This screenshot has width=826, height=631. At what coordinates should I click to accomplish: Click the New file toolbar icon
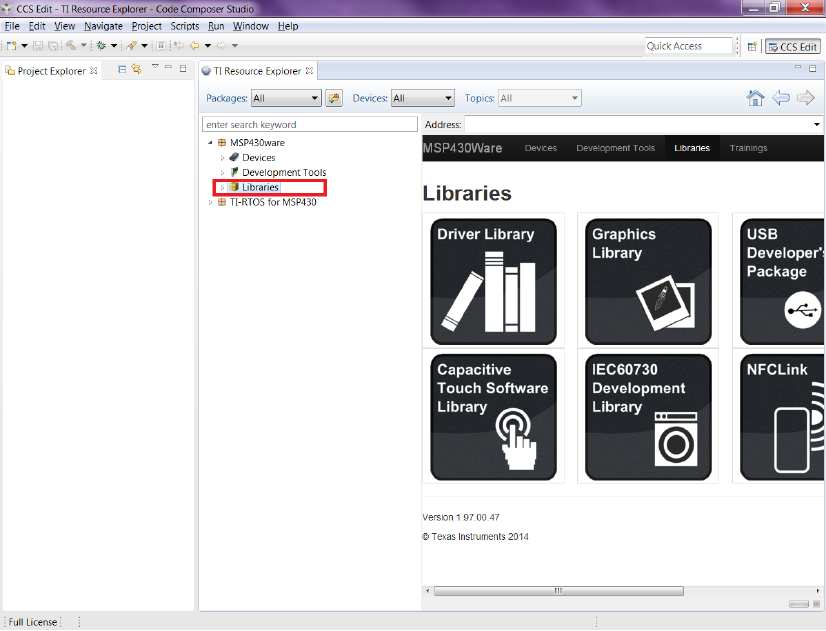point(11,46)
